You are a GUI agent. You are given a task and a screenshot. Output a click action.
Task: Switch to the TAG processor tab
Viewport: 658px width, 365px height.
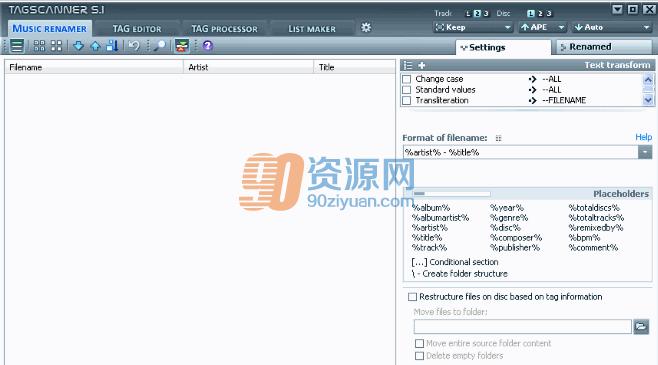click(225, 29)
